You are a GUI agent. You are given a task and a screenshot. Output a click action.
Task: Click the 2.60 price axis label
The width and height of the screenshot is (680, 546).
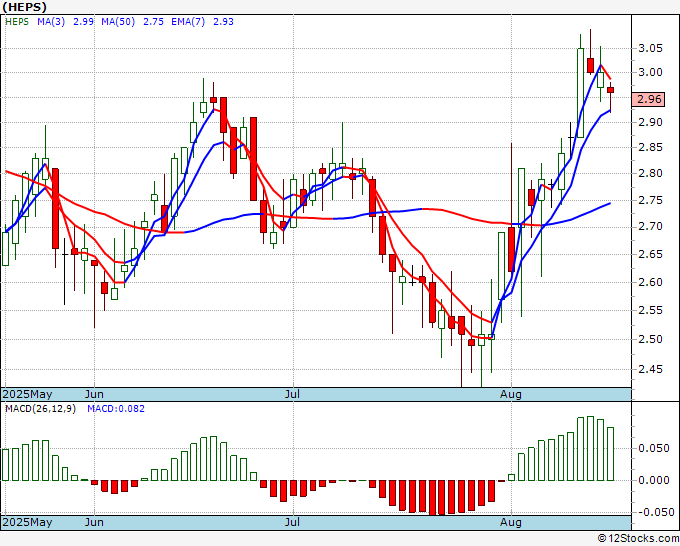651,282
